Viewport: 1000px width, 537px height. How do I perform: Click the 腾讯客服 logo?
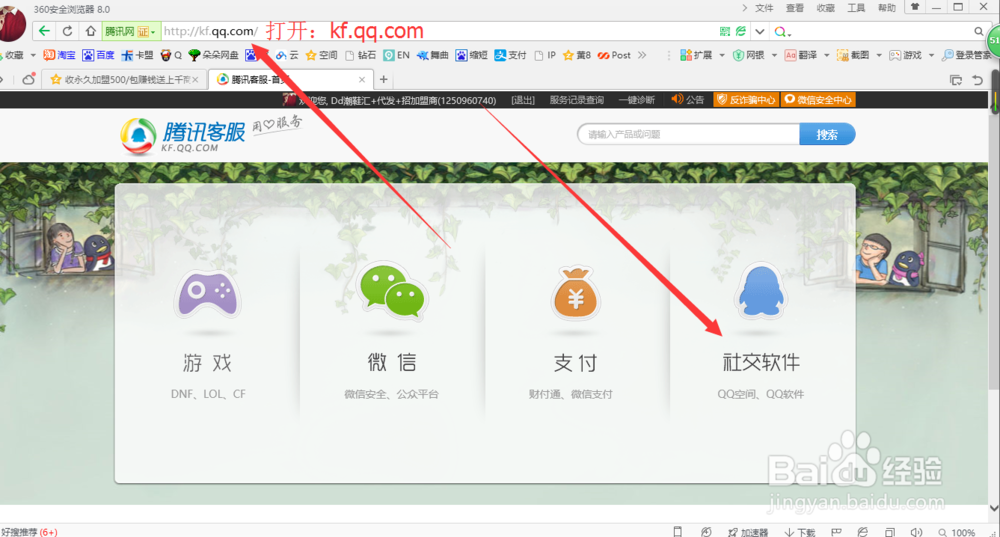pyautogui.click(x=183, y=136)
